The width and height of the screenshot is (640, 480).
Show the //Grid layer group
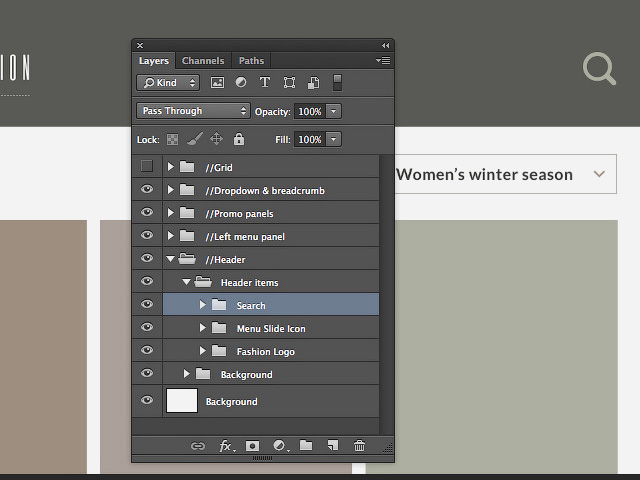[x=147, y=167]
